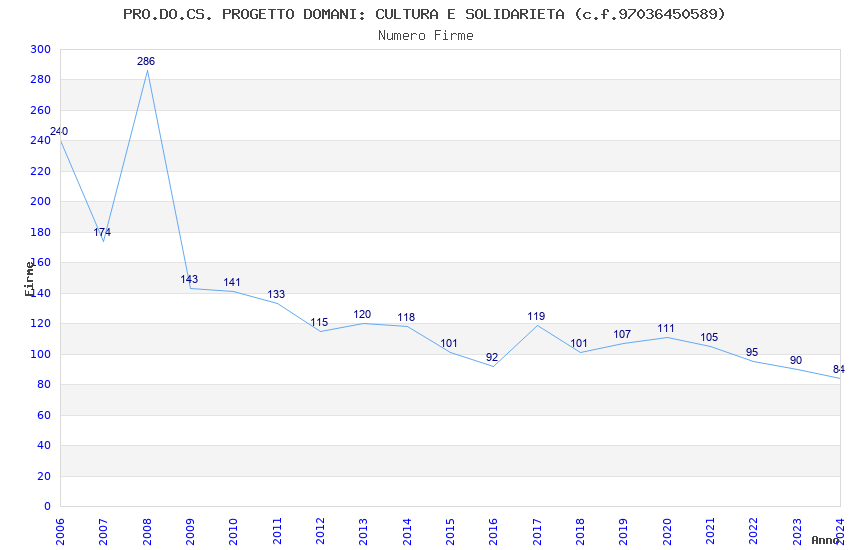
Task: Click the data label 107 for 2019
Action: [x=622, y=334]
